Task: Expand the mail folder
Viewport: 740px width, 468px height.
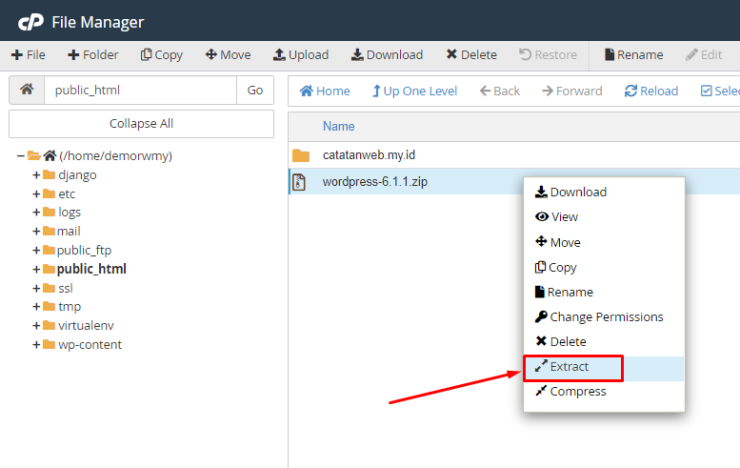Action: click(x=36, y=231)
